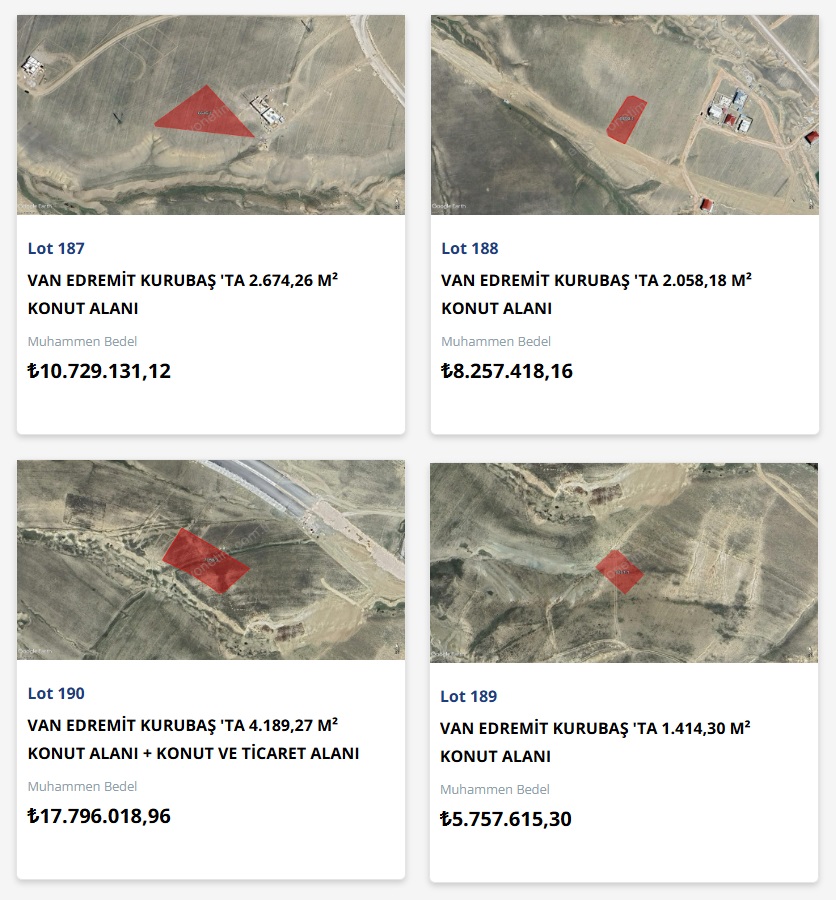836x900 pixels.
Task: Open the 4.189,27 M² Konut ve Ticaret title
Action: (x=193, y=739)
